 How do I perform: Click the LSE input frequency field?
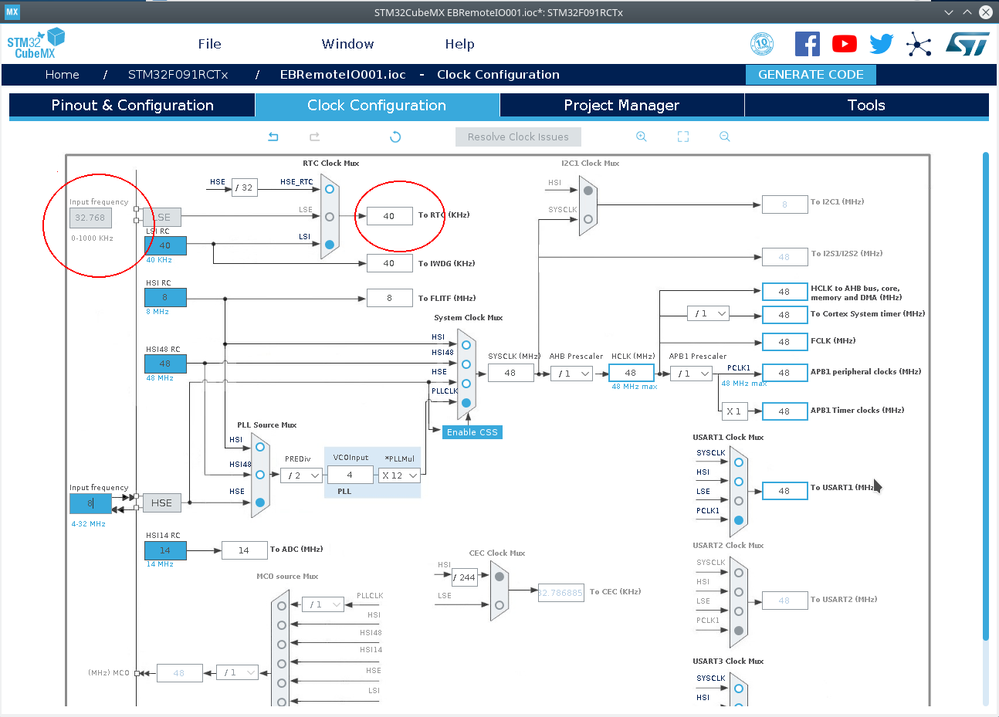90,218
